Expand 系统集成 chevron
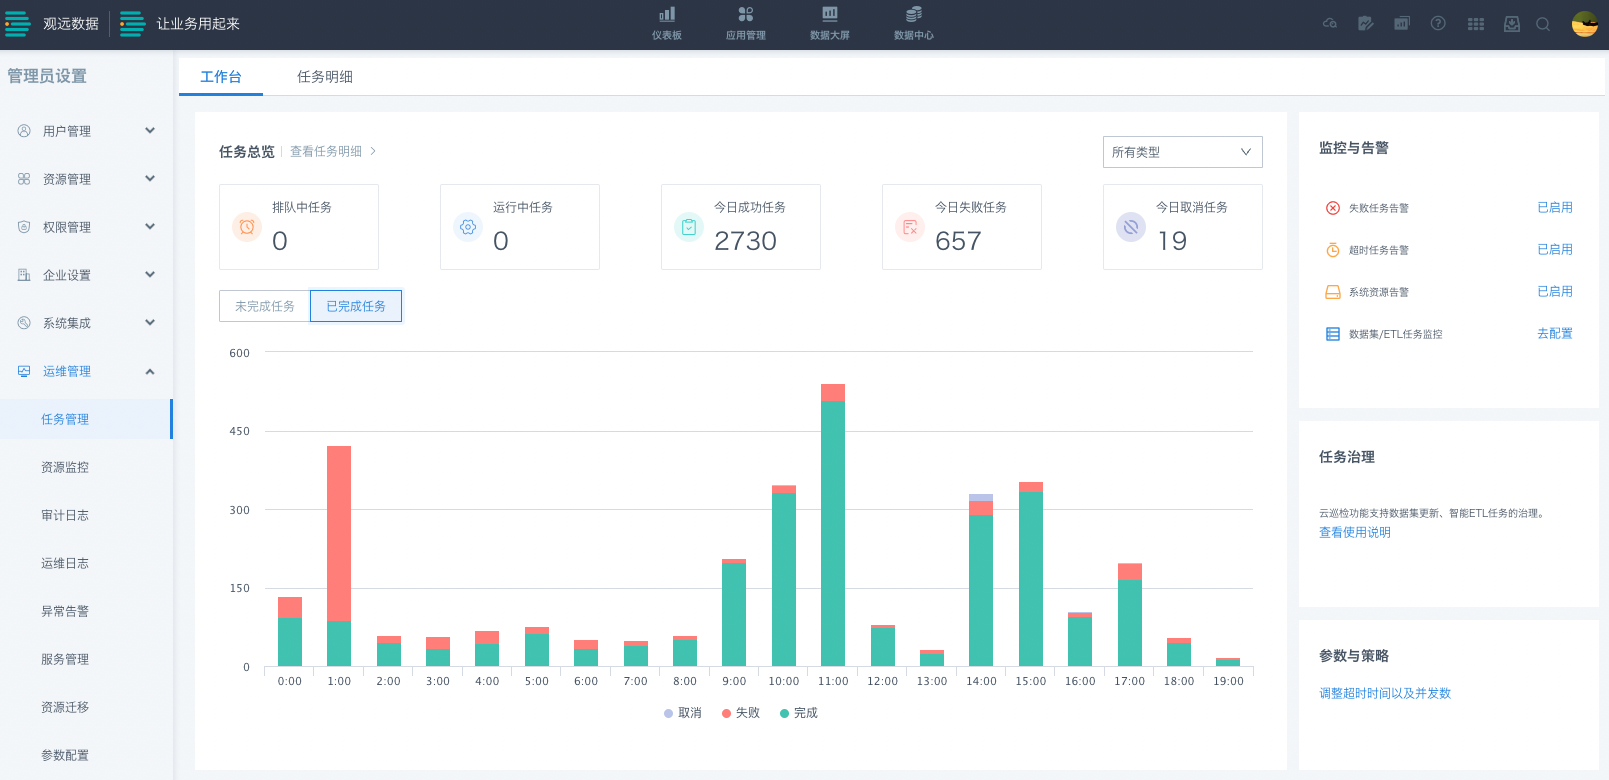Viewport: 1609px width, 780px height. click(x=150, y=323)
